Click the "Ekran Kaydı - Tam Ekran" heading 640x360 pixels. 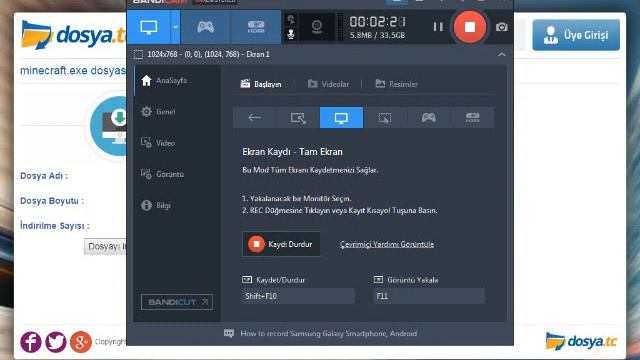coord(292,152)
